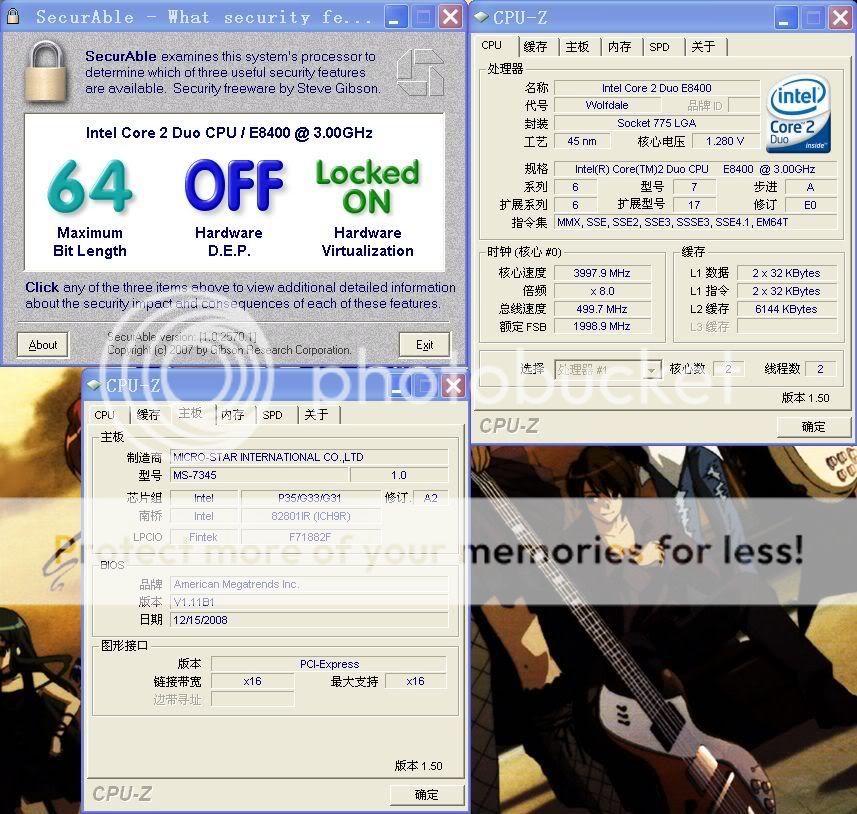Minimize the SecurAble window
The image size is (857, 814).
pos(395,16)
